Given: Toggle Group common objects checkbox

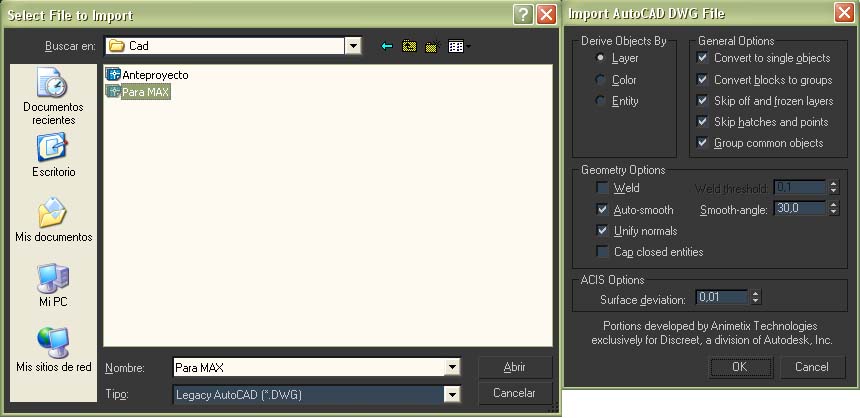Looking at the screenshot, I should click(x=703, y=143).
